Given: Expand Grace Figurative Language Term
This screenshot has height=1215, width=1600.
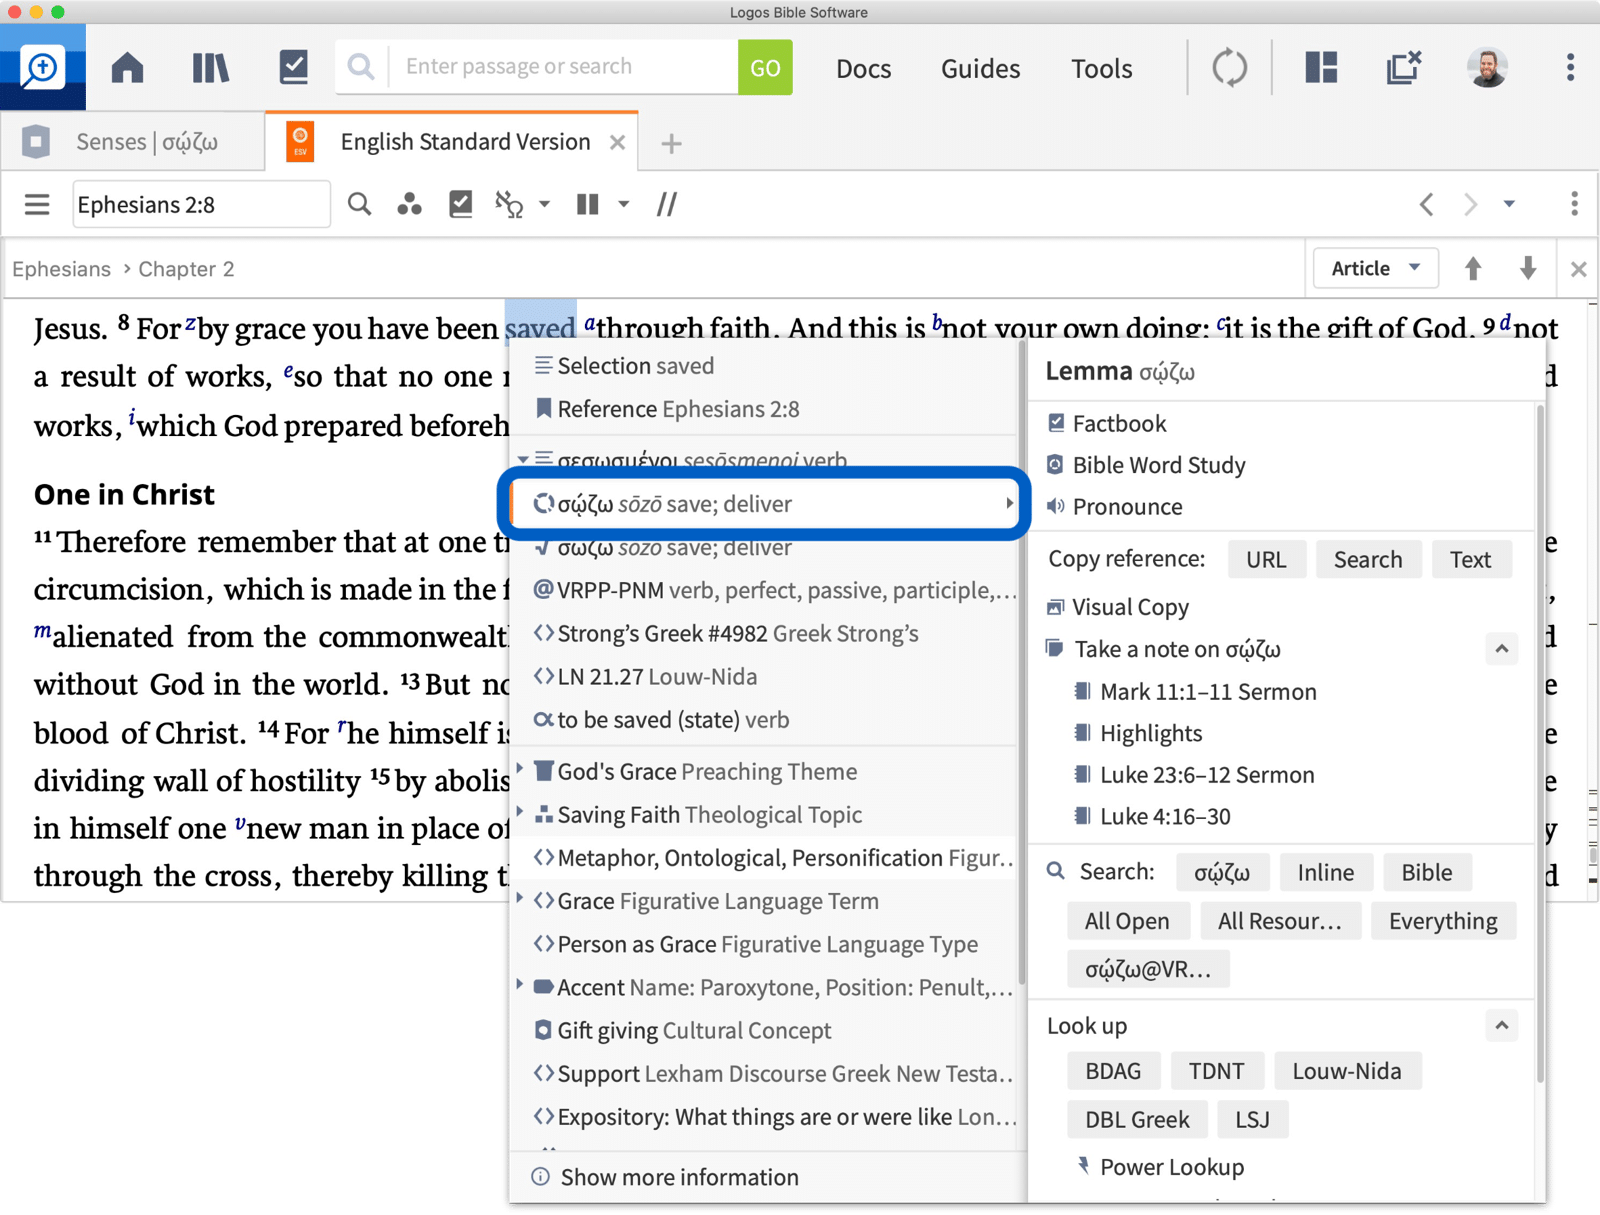Looking at the screenshot, I should [520, 899].
